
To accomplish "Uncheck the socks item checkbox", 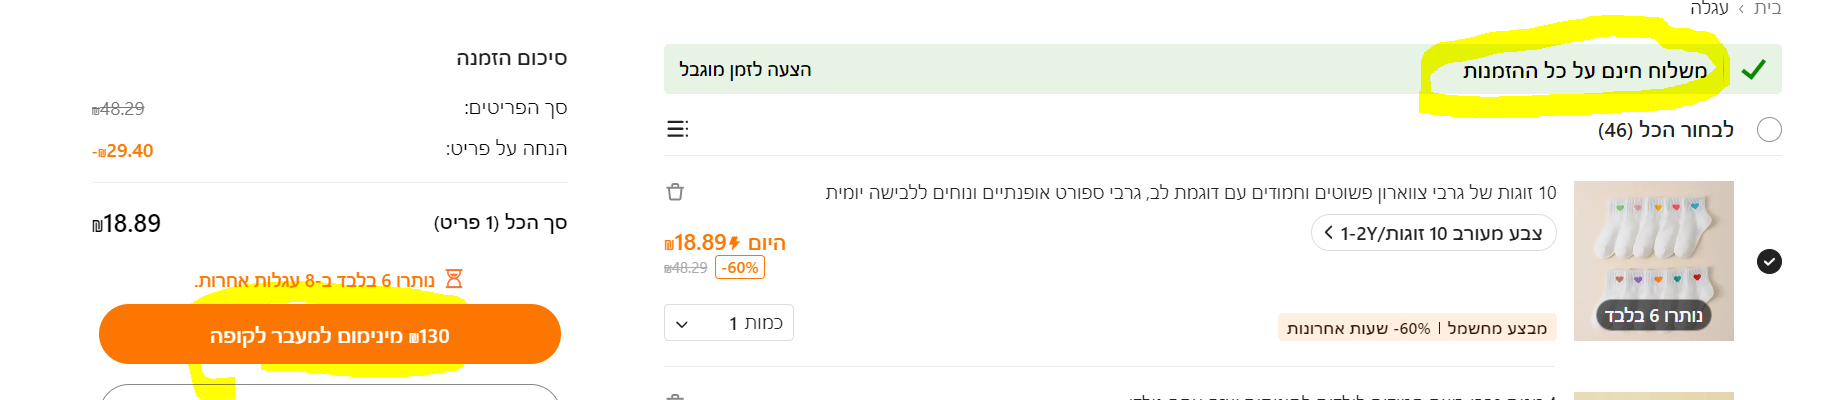I will coord(1769,262).
